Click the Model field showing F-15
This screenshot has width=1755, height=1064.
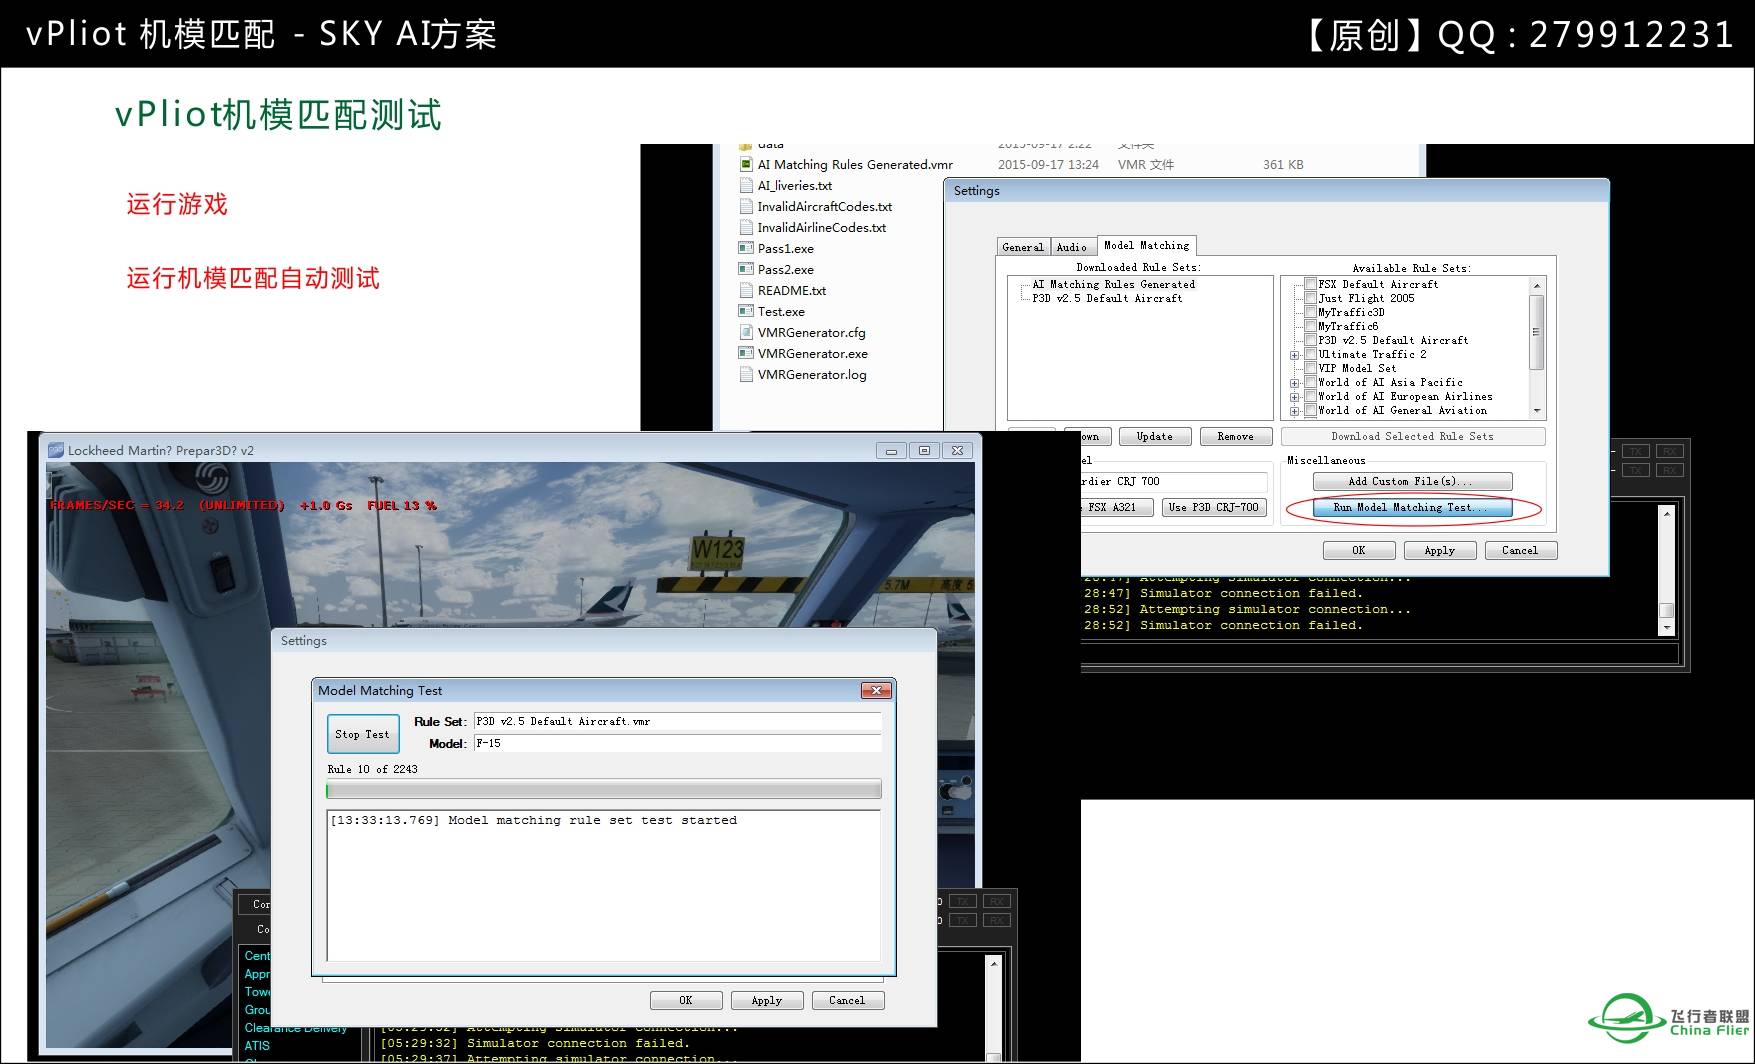[677, 743]
